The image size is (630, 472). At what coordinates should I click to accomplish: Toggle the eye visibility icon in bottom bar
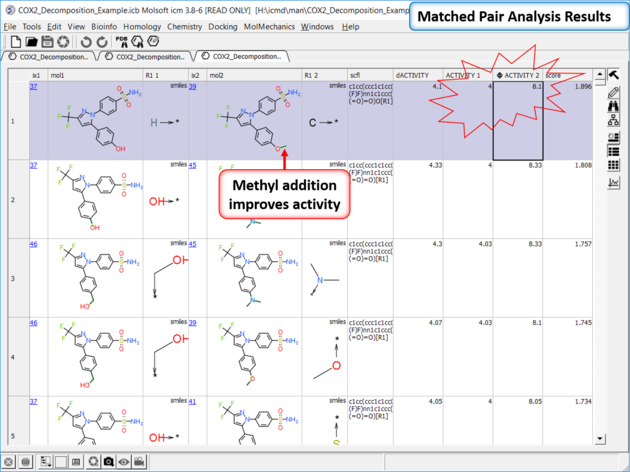124,462
